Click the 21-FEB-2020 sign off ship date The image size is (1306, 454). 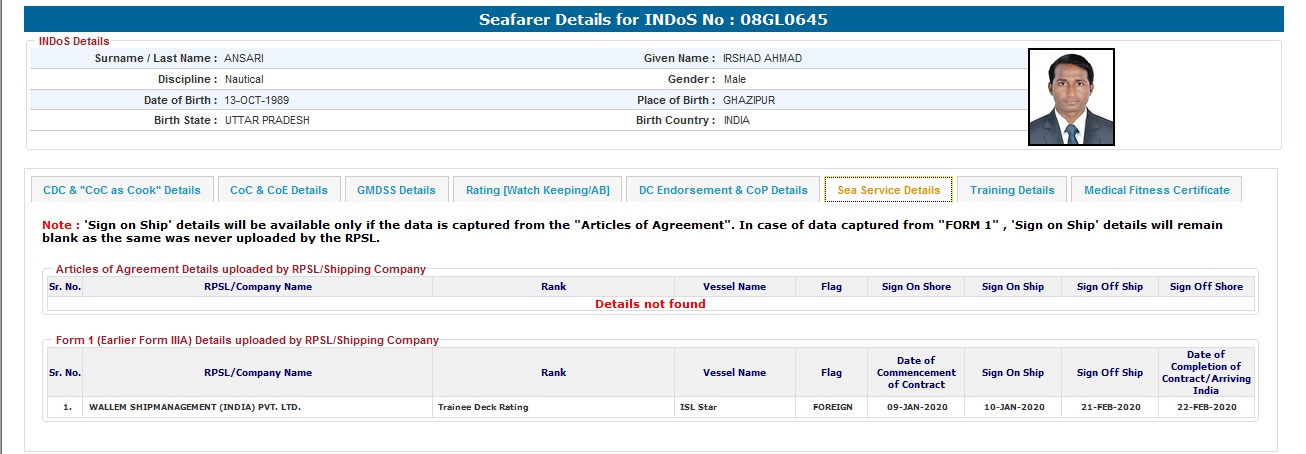click(x=1109, y=407)
